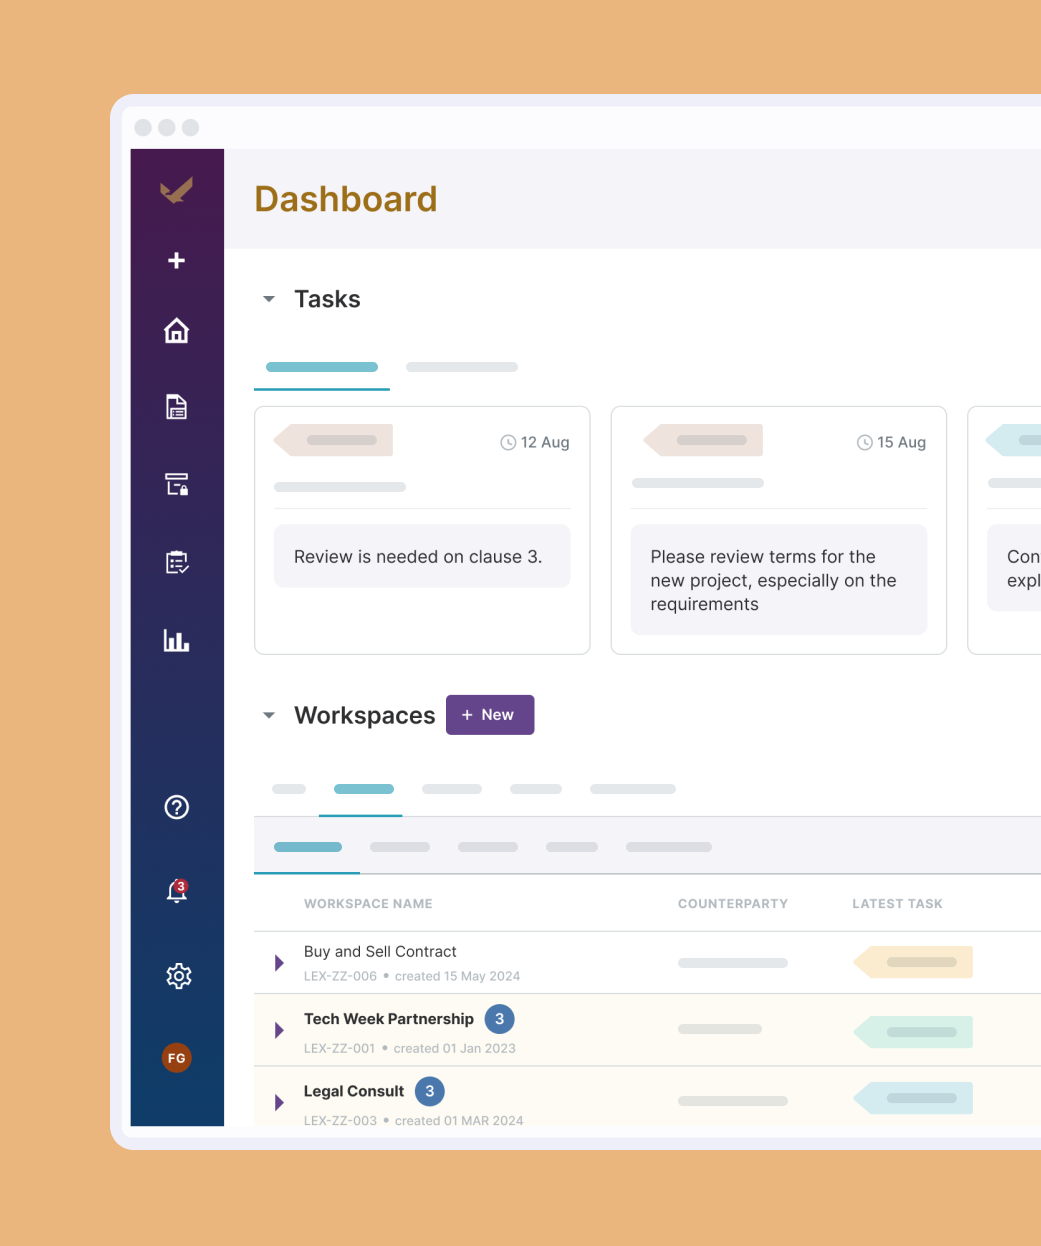Collapse the Tasks section
The height and width of the screenshot is (1246, 1041).
pyautogui.click(x=269, y=299)
